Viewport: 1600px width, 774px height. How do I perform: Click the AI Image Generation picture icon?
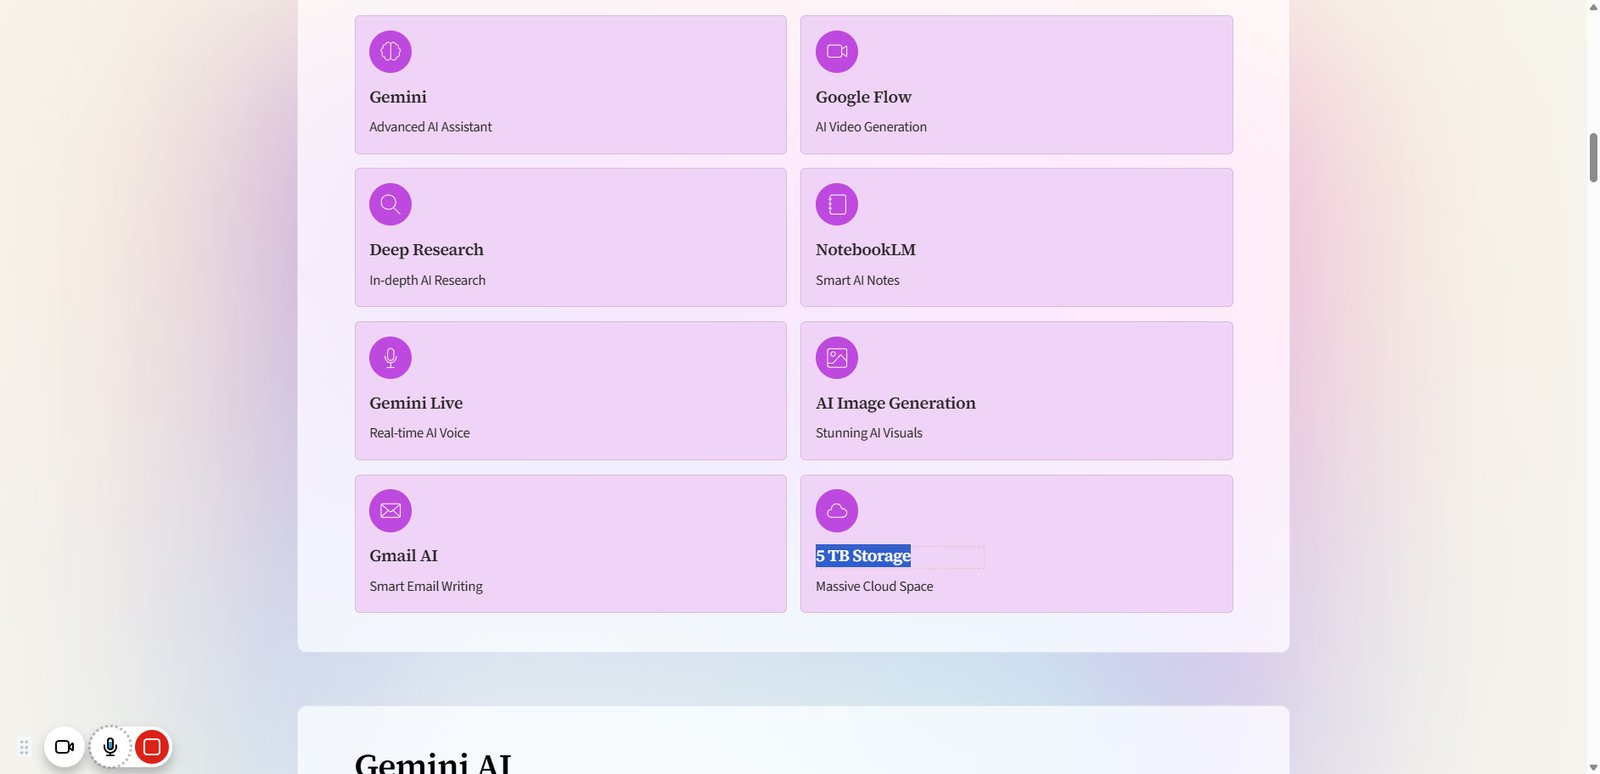[x=837, y=358]
